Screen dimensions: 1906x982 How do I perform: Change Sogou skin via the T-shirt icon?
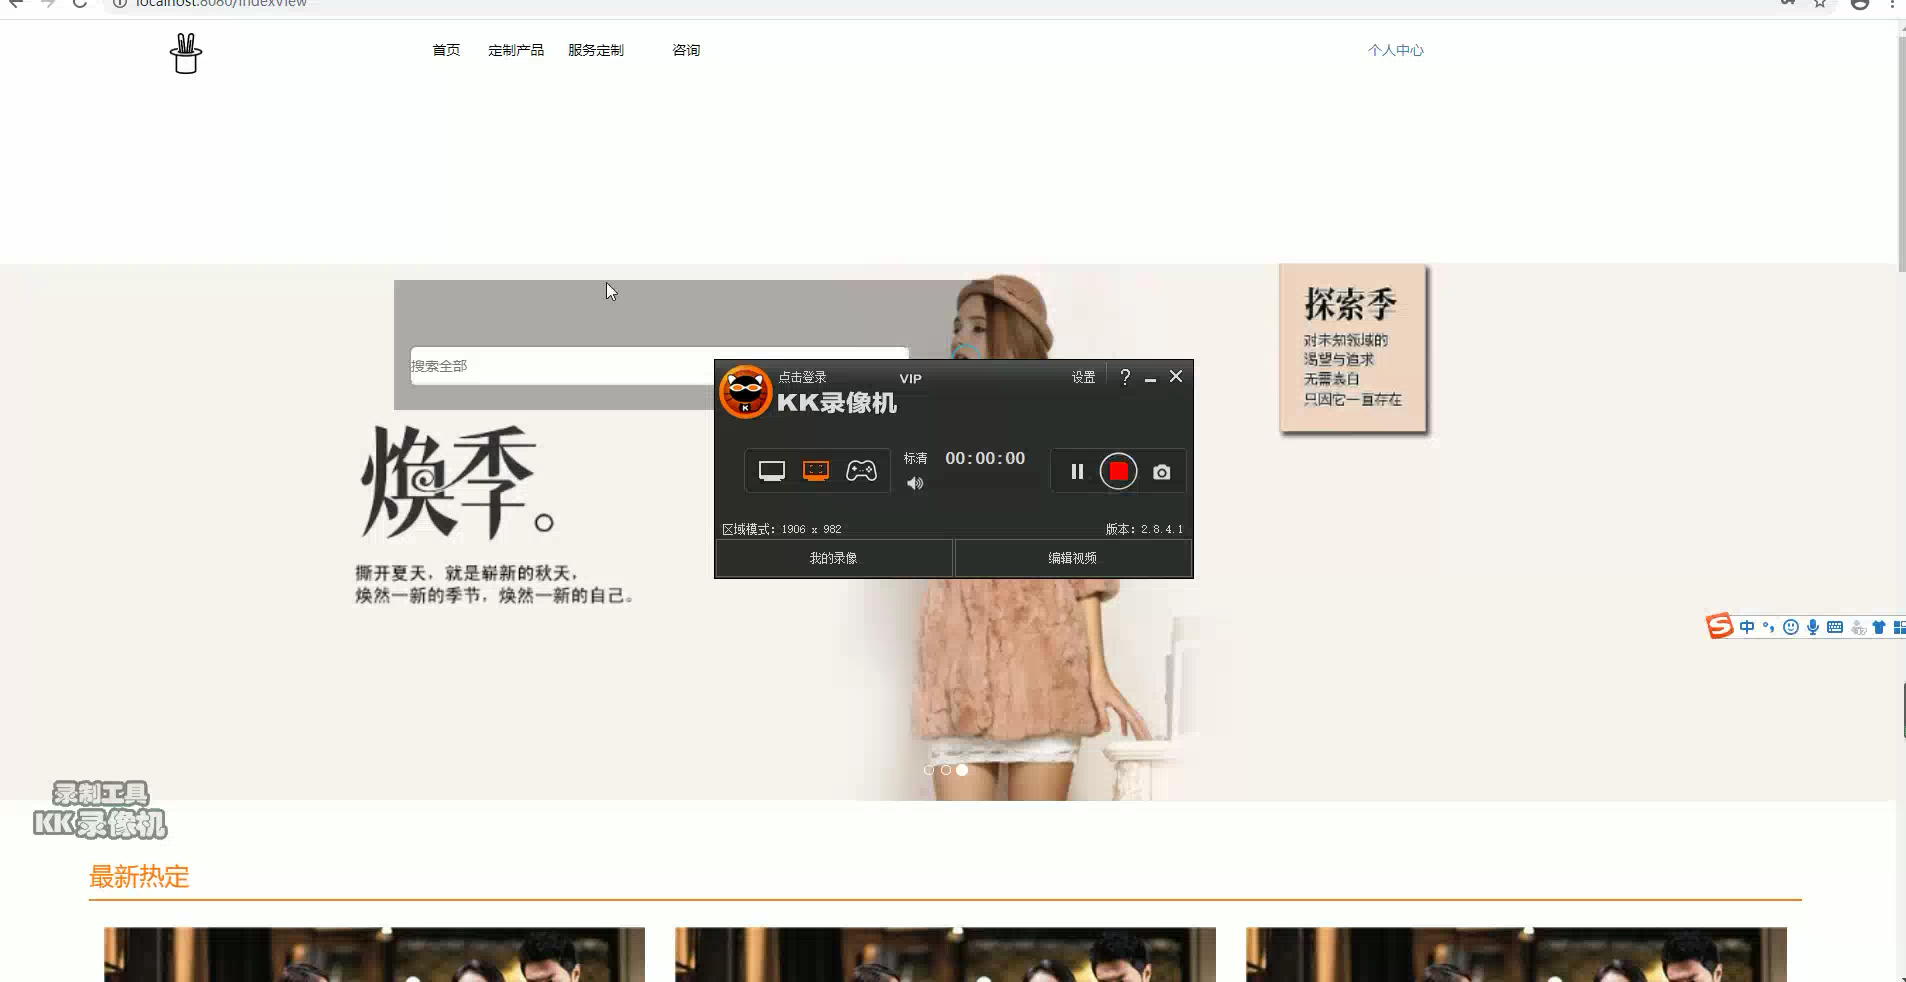click(1880, 627)
